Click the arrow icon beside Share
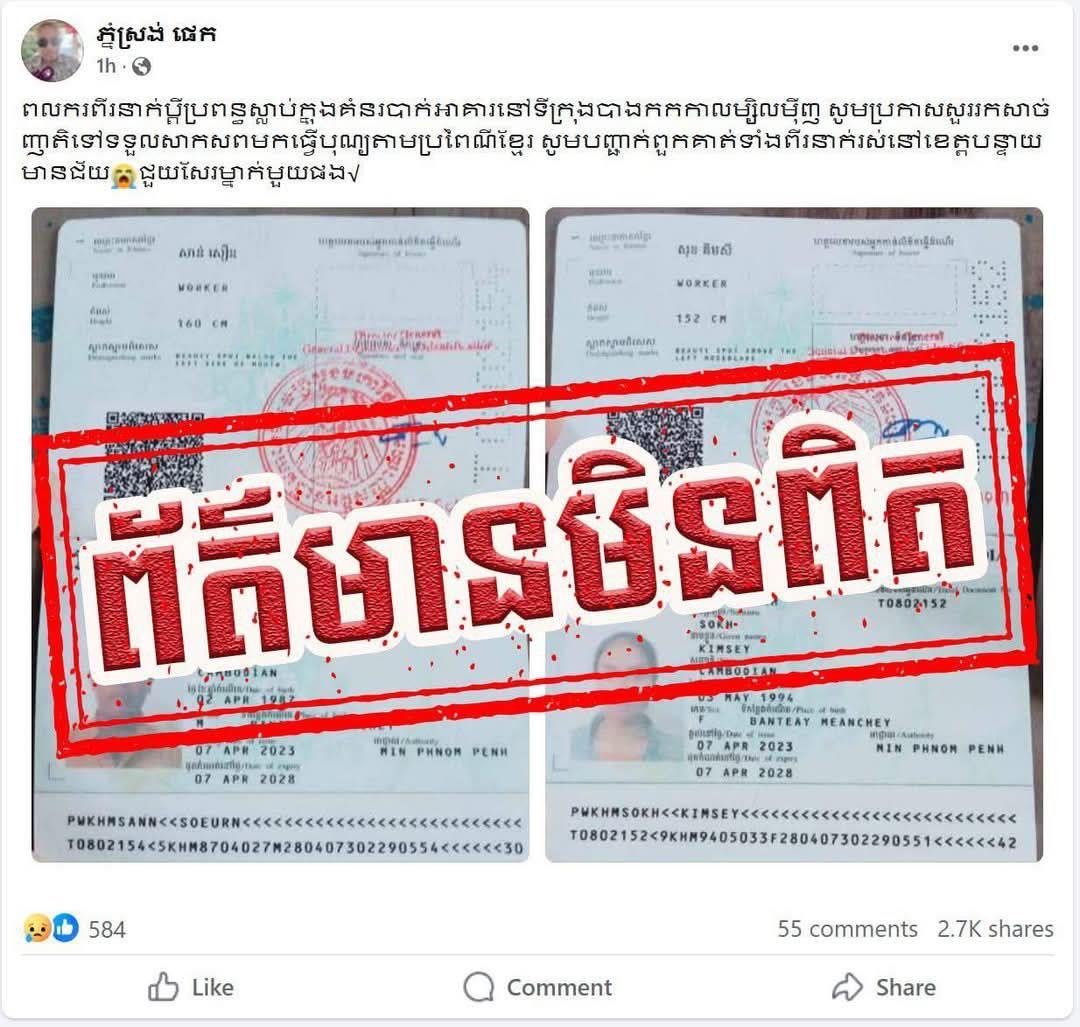The image size is (1080, 1027). (x=847, y=986)
